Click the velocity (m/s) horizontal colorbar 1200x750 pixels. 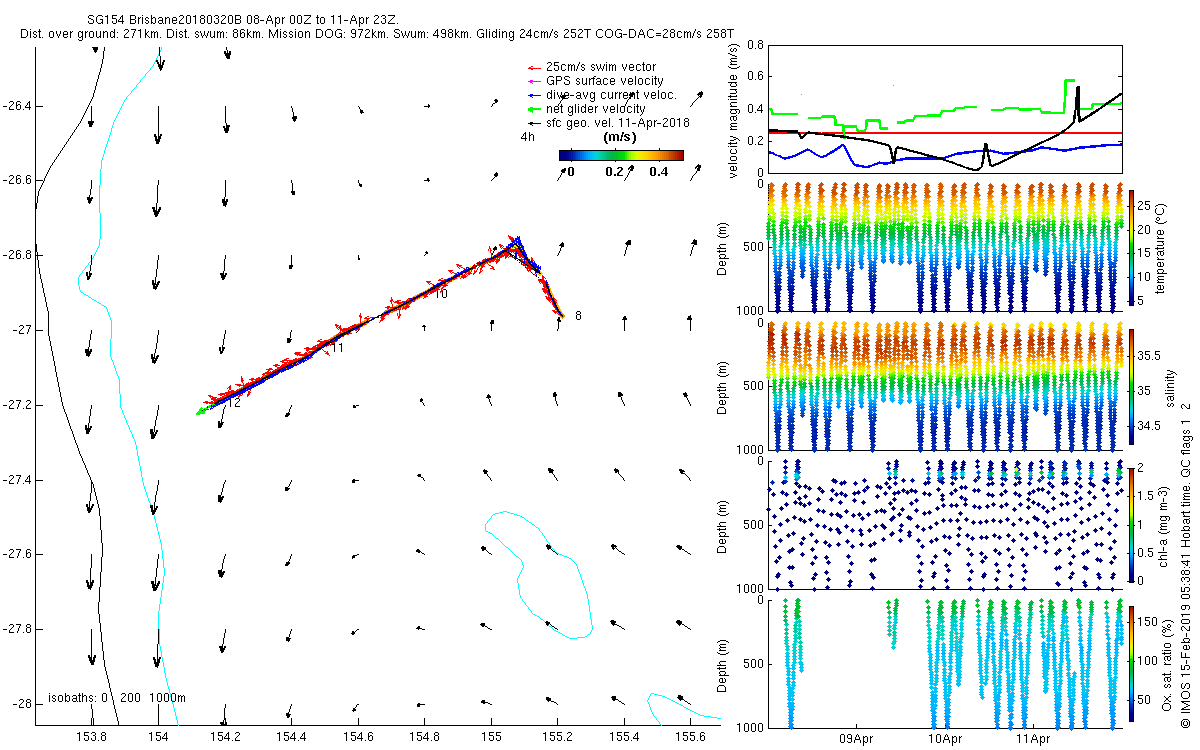point(620,155)
